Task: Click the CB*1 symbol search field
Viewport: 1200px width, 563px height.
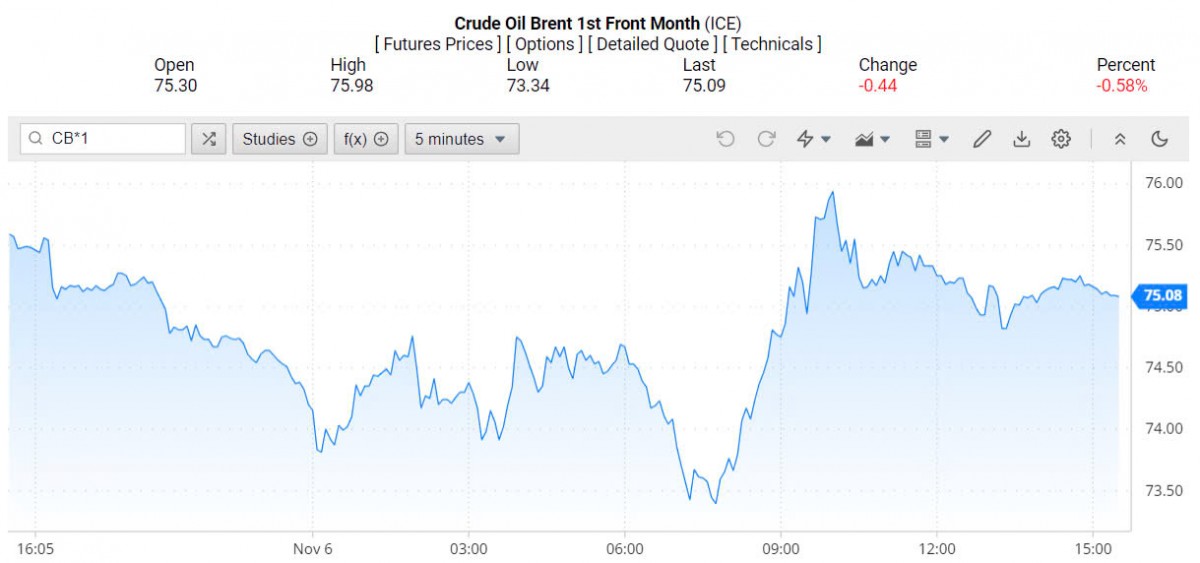Action: point(112,139)
